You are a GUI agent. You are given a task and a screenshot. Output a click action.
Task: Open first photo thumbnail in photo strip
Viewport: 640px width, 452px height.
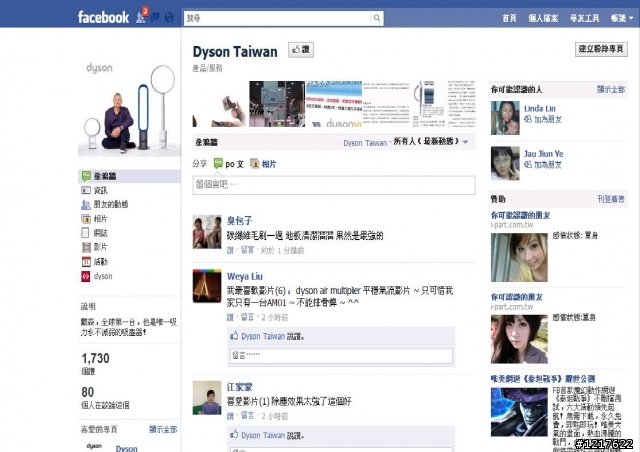tap(220, 104)
